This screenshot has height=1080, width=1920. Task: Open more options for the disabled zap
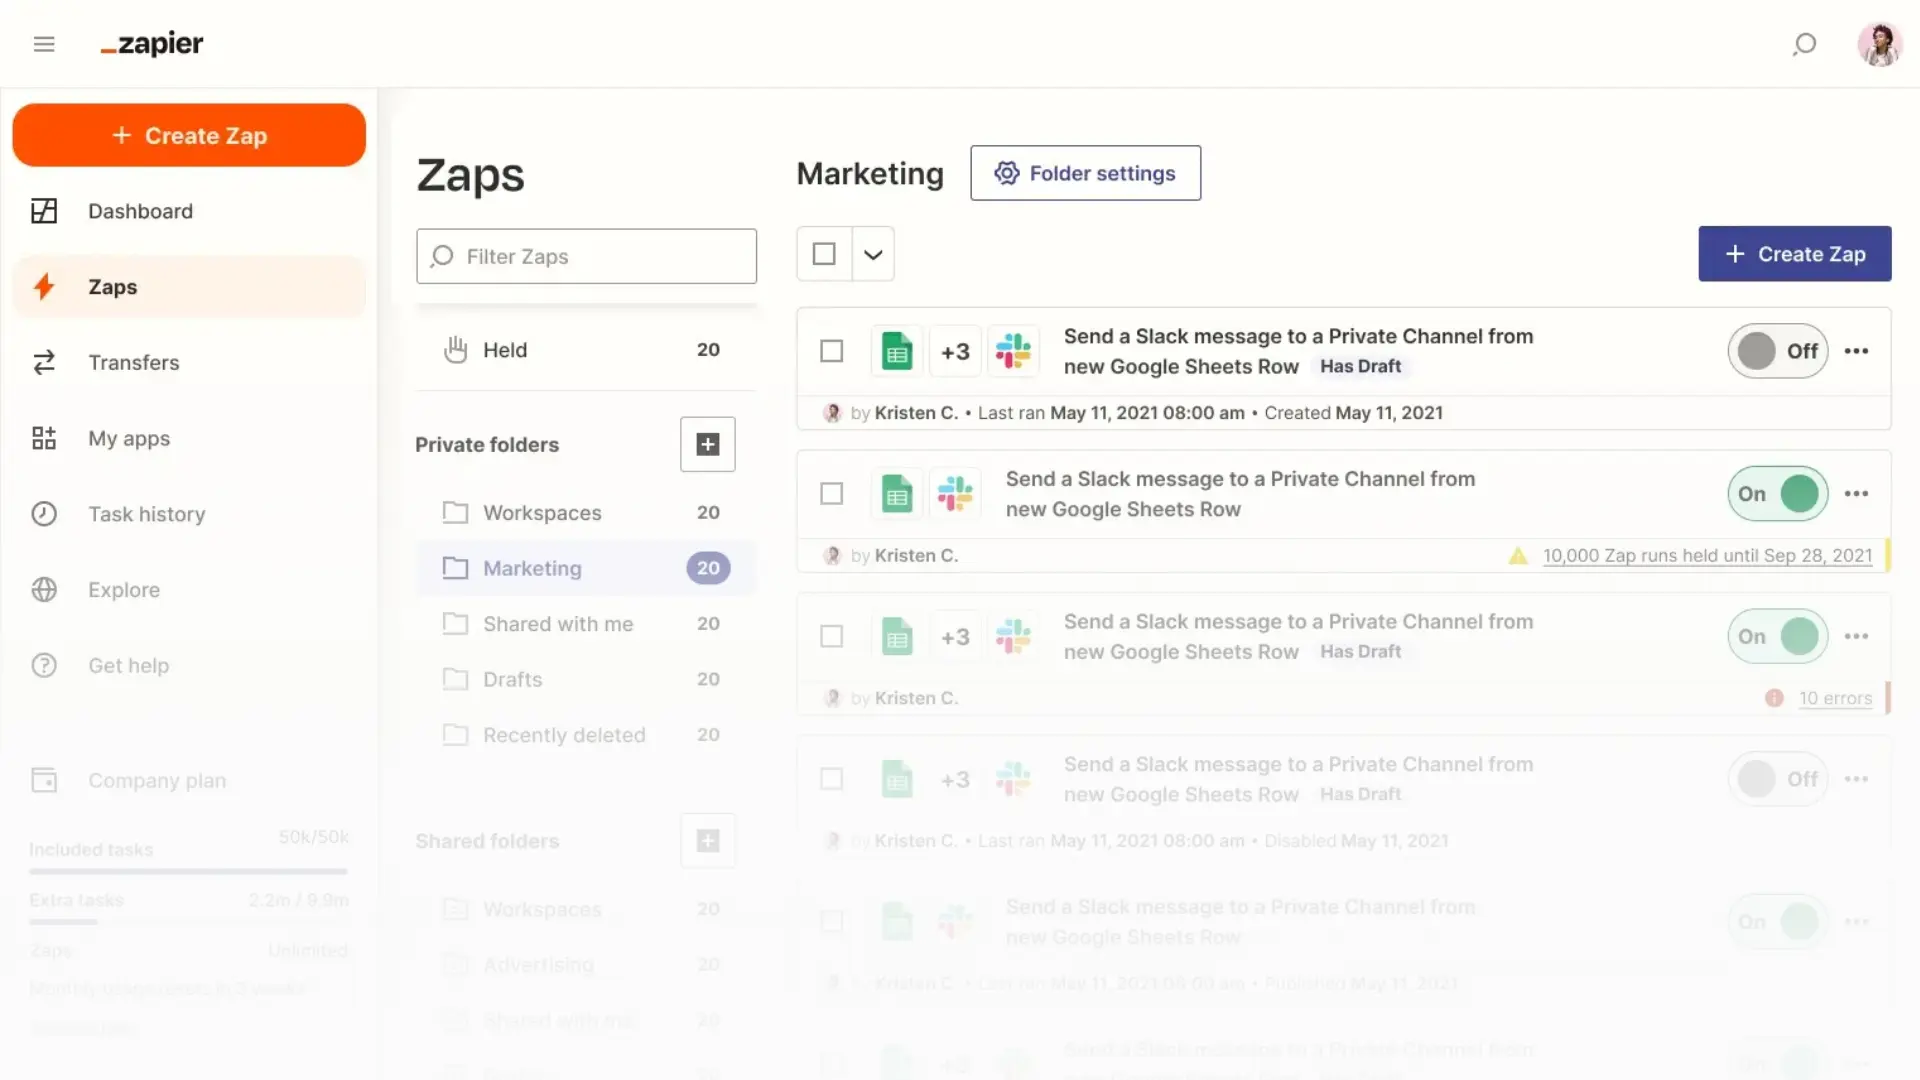click(1857, 779)
